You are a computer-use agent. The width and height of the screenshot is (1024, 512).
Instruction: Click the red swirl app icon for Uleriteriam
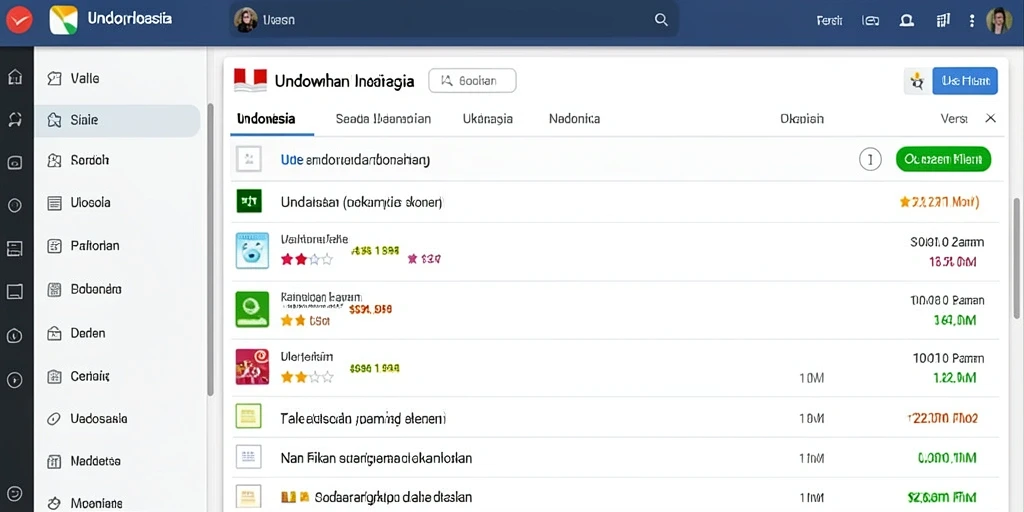[x=252, y=366]
